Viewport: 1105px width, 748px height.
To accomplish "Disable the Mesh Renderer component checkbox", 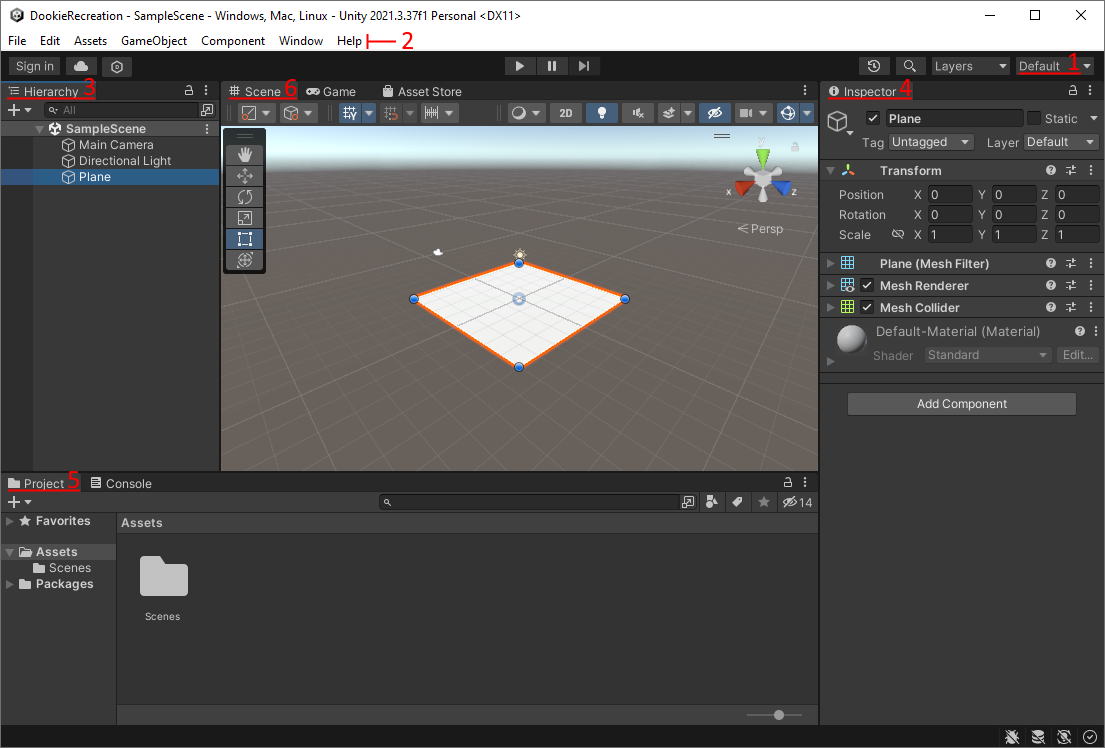I will [x=867, y=286].
